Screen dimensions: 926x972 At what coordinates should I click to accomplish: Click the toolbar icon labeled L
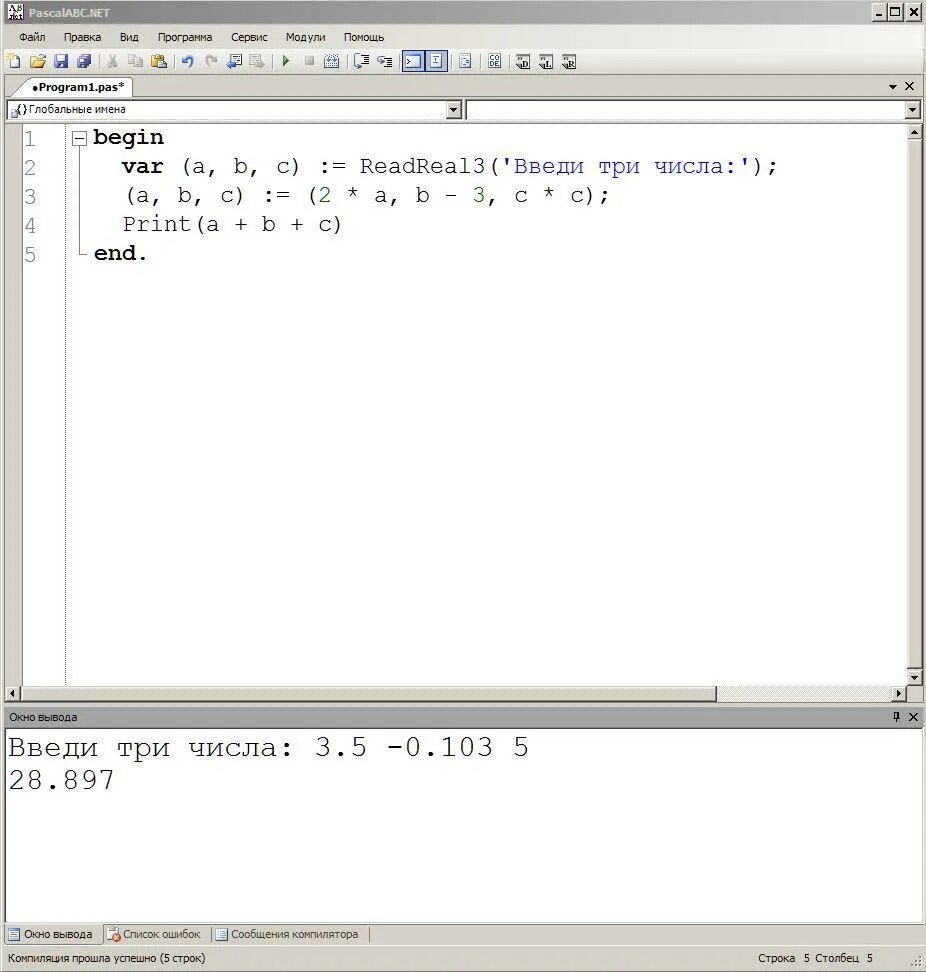point(545,61)
